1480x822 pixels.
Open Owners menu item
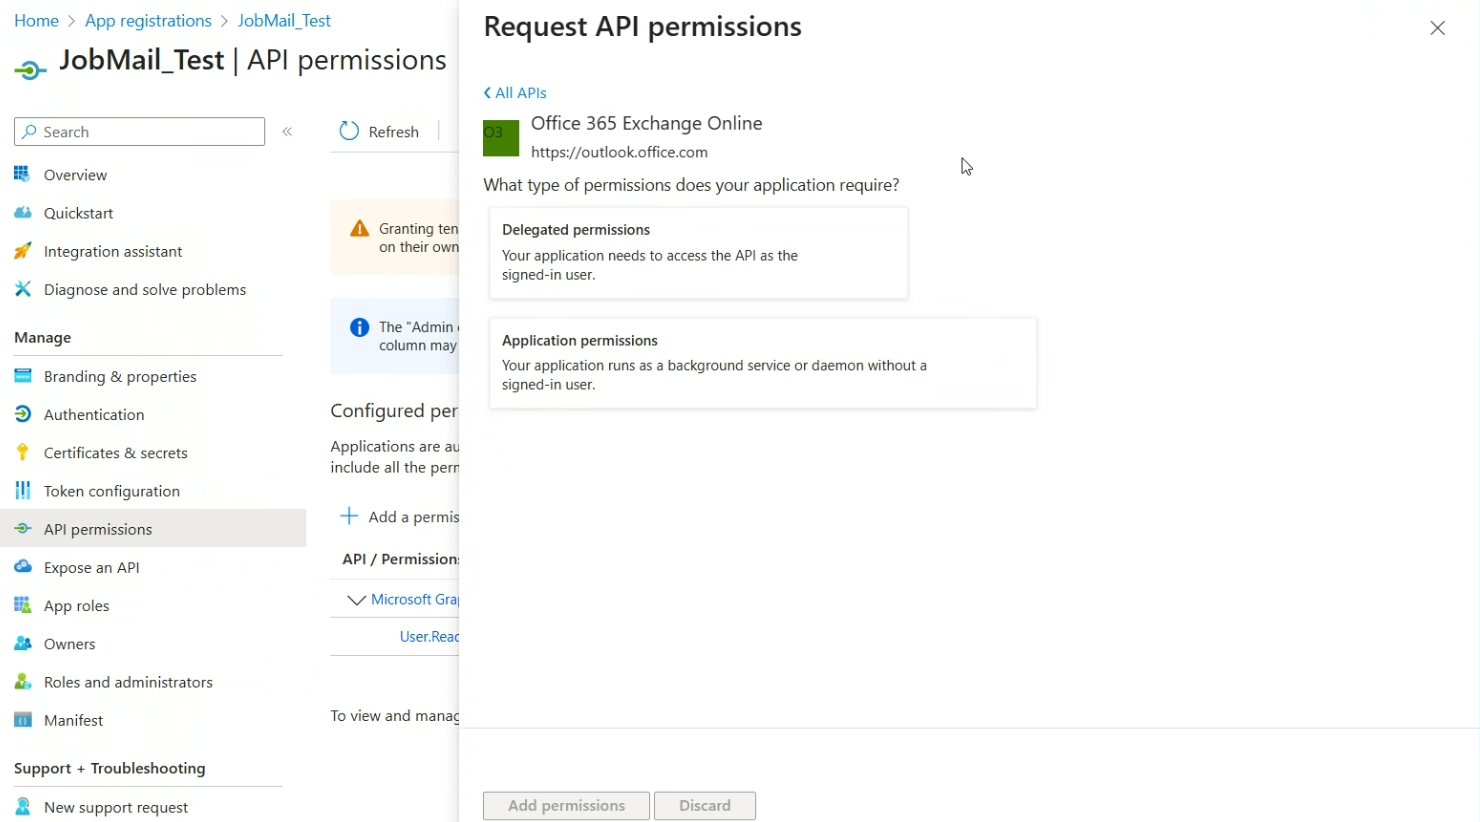point(70,644)
